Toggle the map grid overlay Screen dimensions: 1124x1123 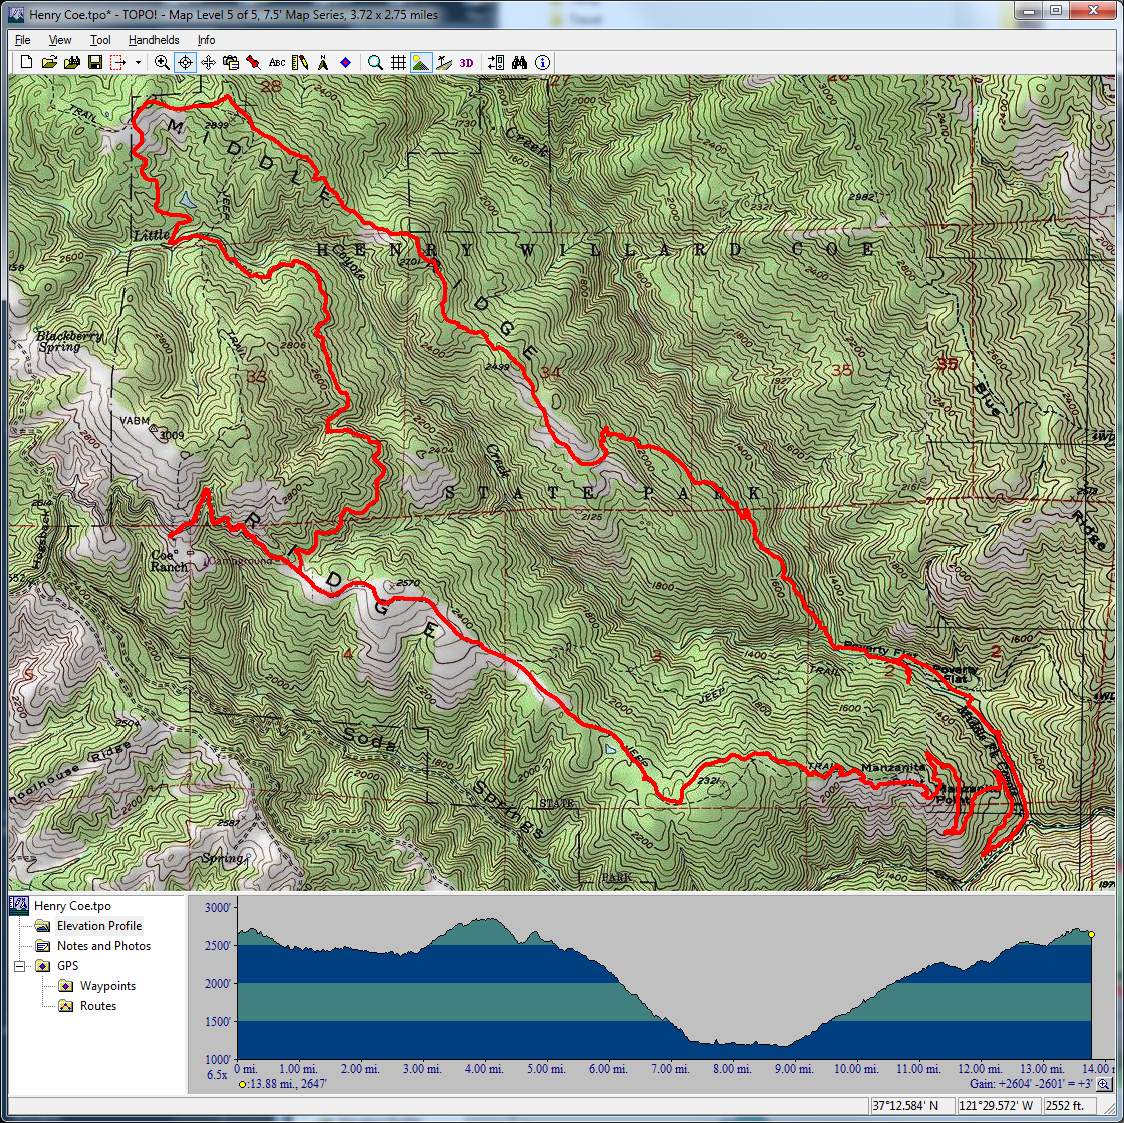coord(398,62)
